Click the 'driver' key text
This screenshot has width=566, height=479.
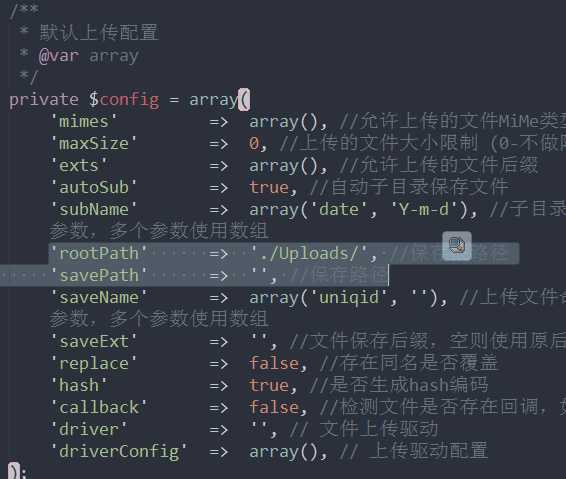click(89, 430)
